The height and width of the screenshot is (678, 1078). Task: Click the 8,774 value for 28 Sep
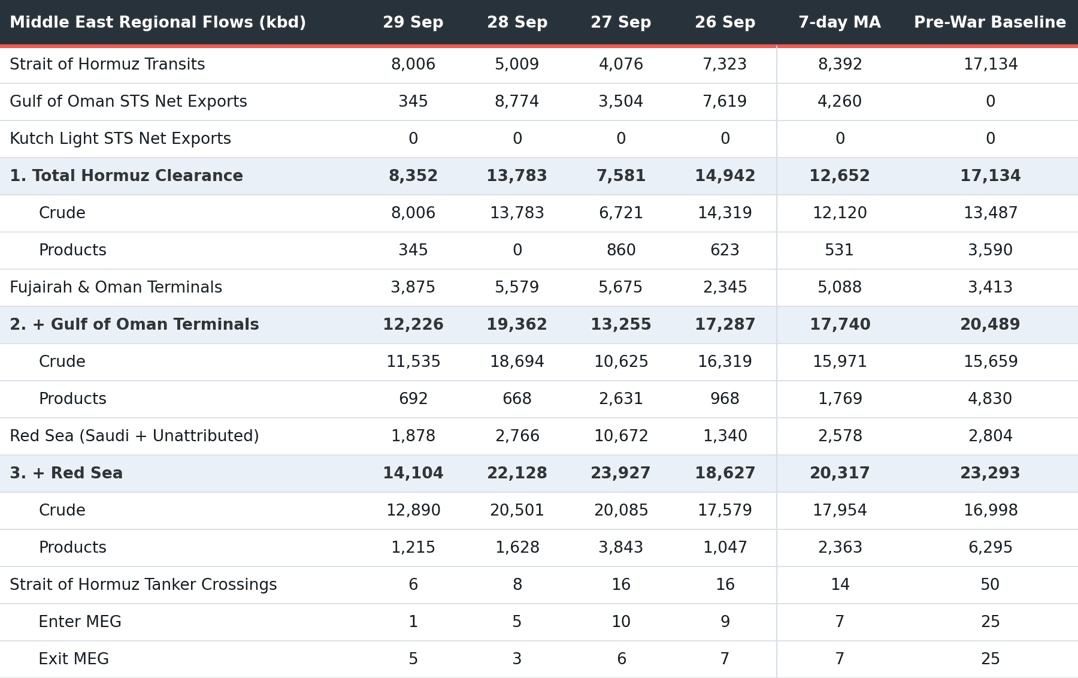coord(517,101)
